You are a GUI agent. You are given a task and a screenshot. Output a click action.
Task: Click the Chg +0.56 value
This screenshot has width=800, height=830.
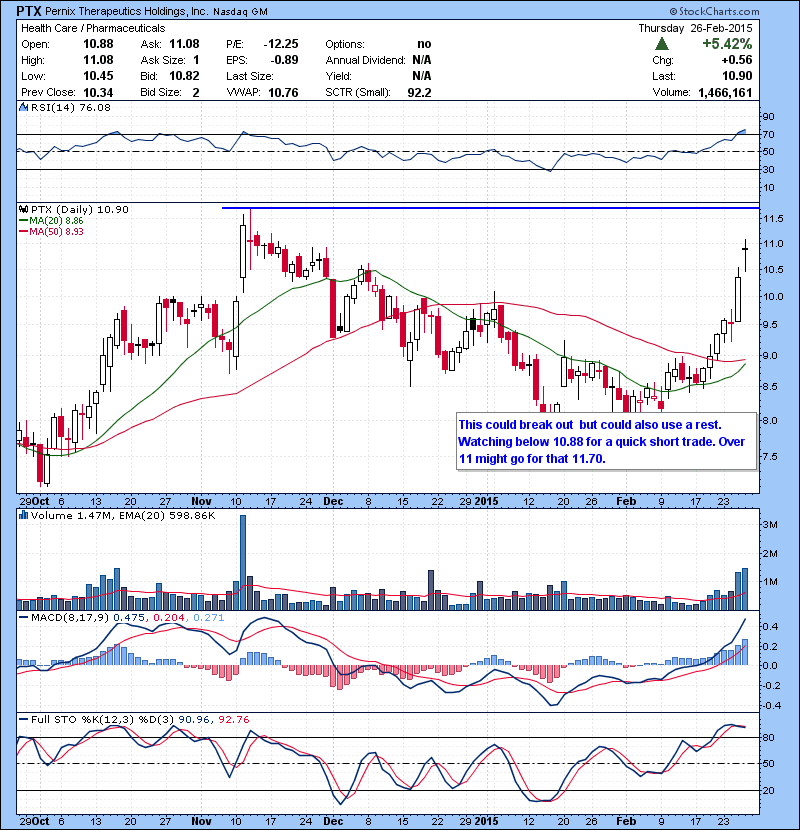click(x=739, y=60)
